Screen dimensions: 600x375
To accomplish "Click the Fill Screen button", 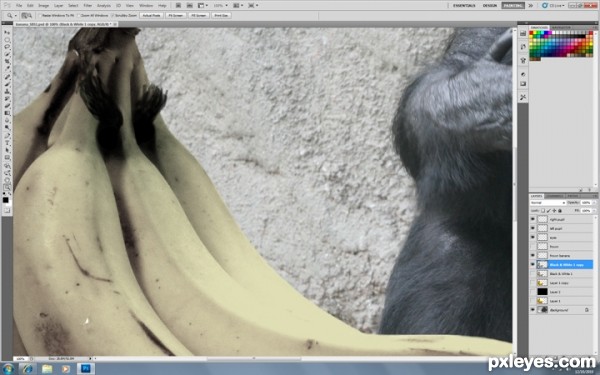I will (199, 15).
